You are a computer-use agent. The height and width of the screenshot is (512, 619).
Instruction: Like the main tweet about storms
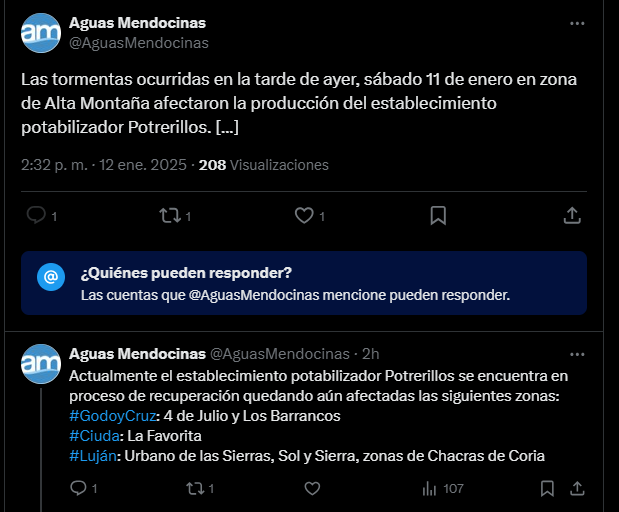pyautogui.click(x=304, y=215)
